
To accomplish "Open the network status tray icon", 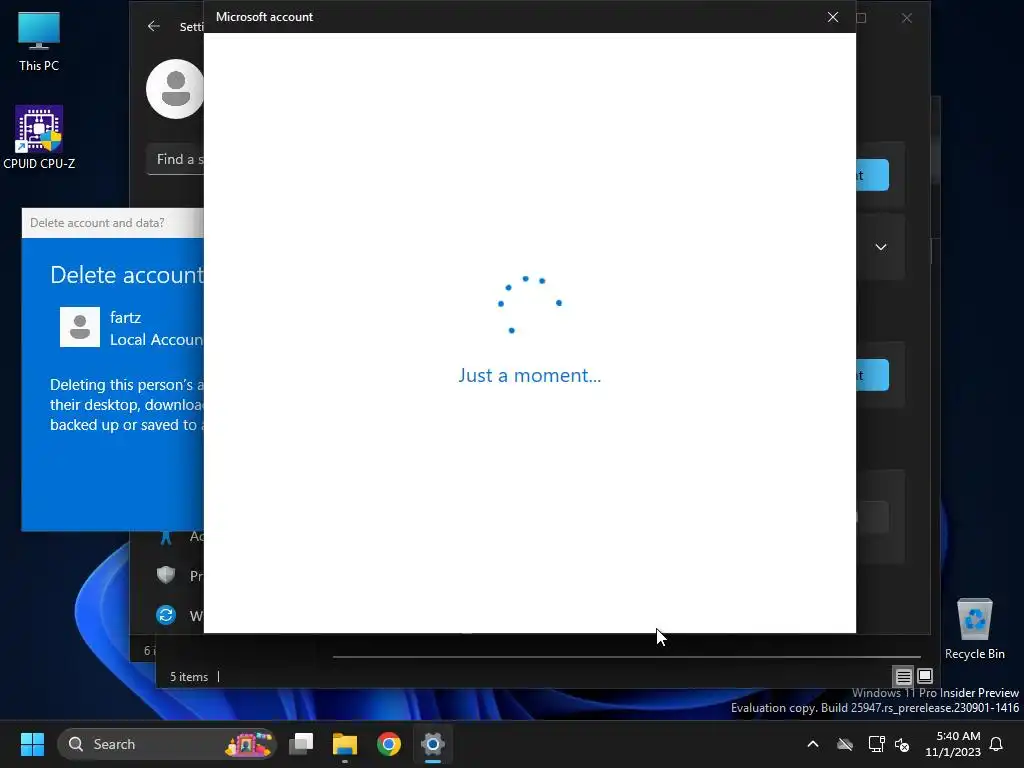I will pyautogui.click(x=876, y=744).
